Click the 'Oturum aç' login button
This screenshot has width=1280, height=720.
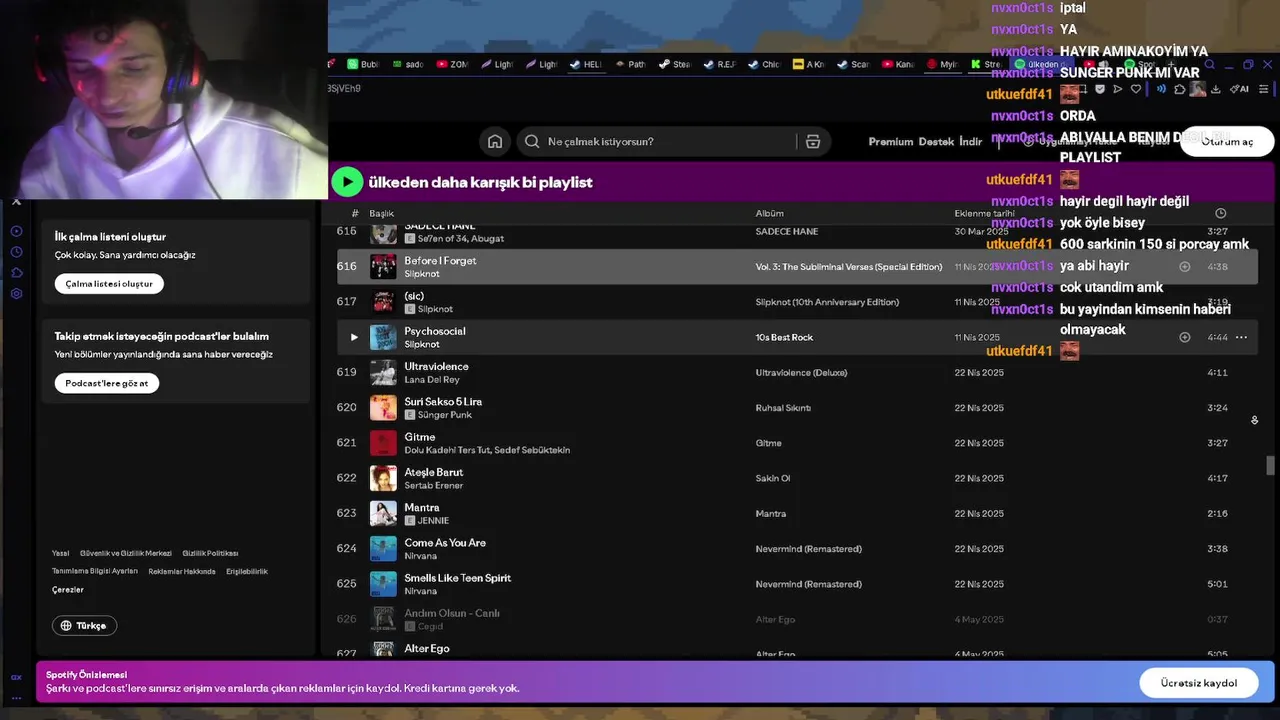[1227, 141]
